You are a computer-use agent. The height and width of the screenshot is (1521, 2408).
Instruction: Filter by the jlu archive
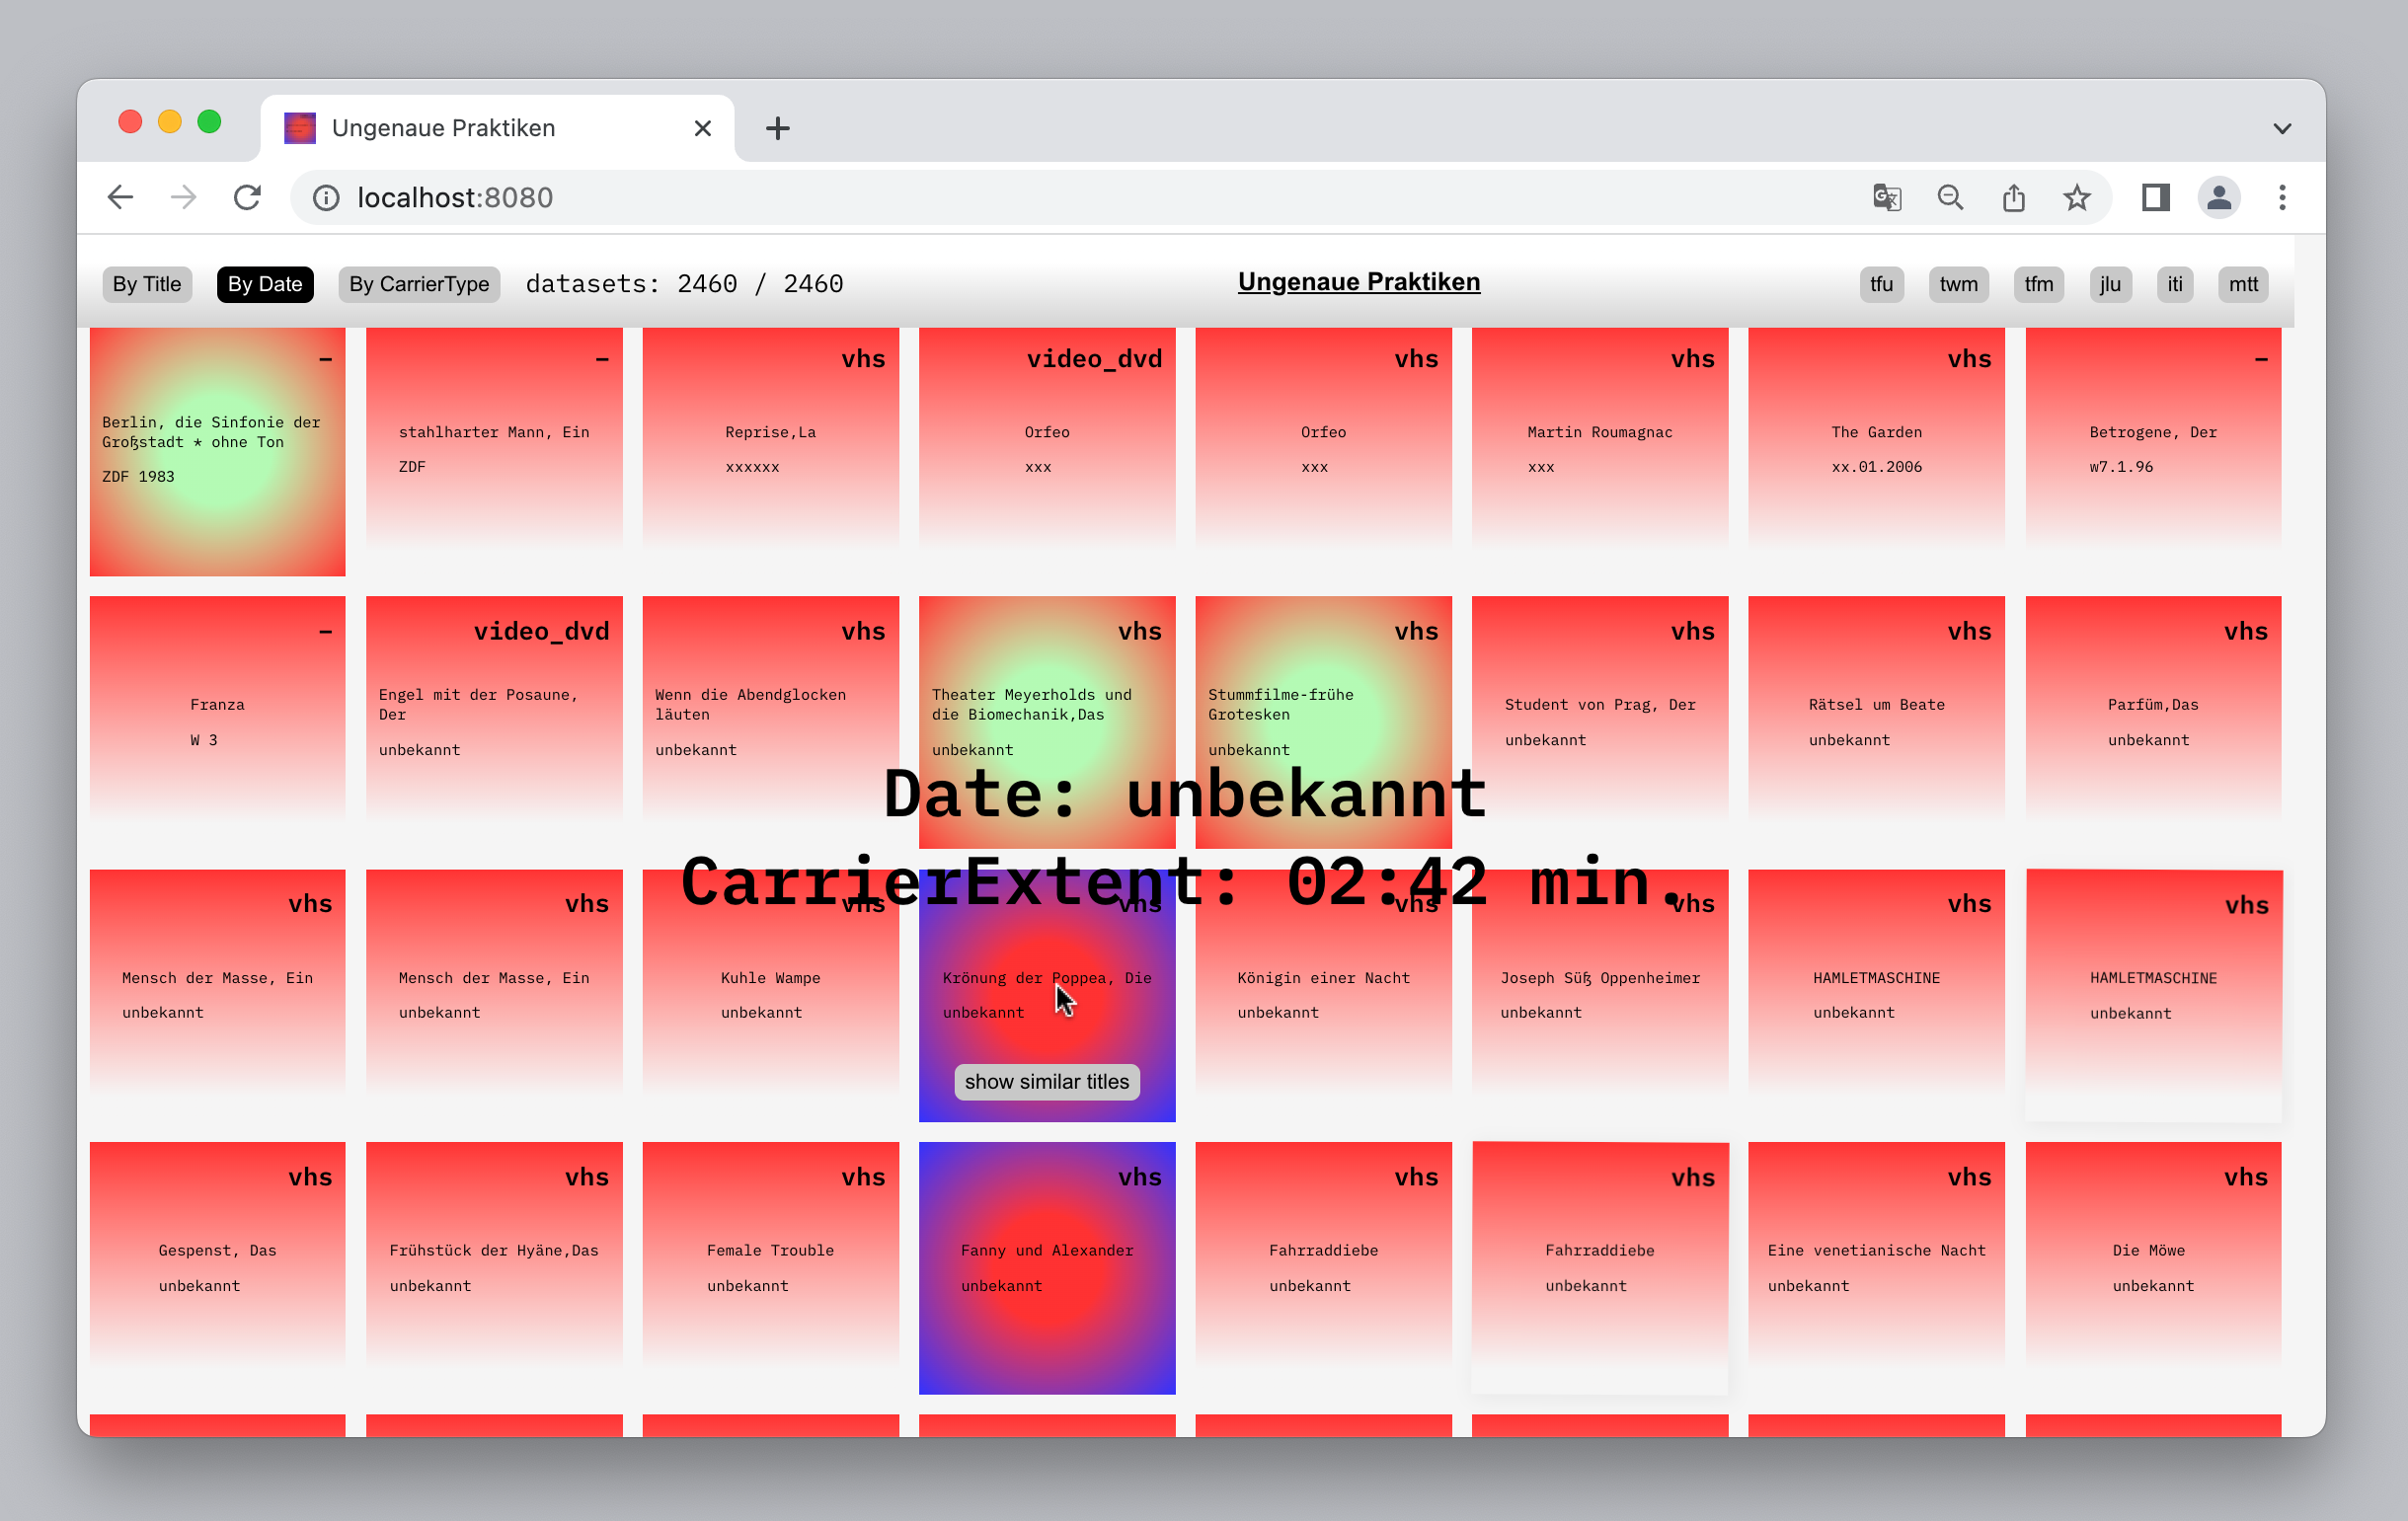2110,284
